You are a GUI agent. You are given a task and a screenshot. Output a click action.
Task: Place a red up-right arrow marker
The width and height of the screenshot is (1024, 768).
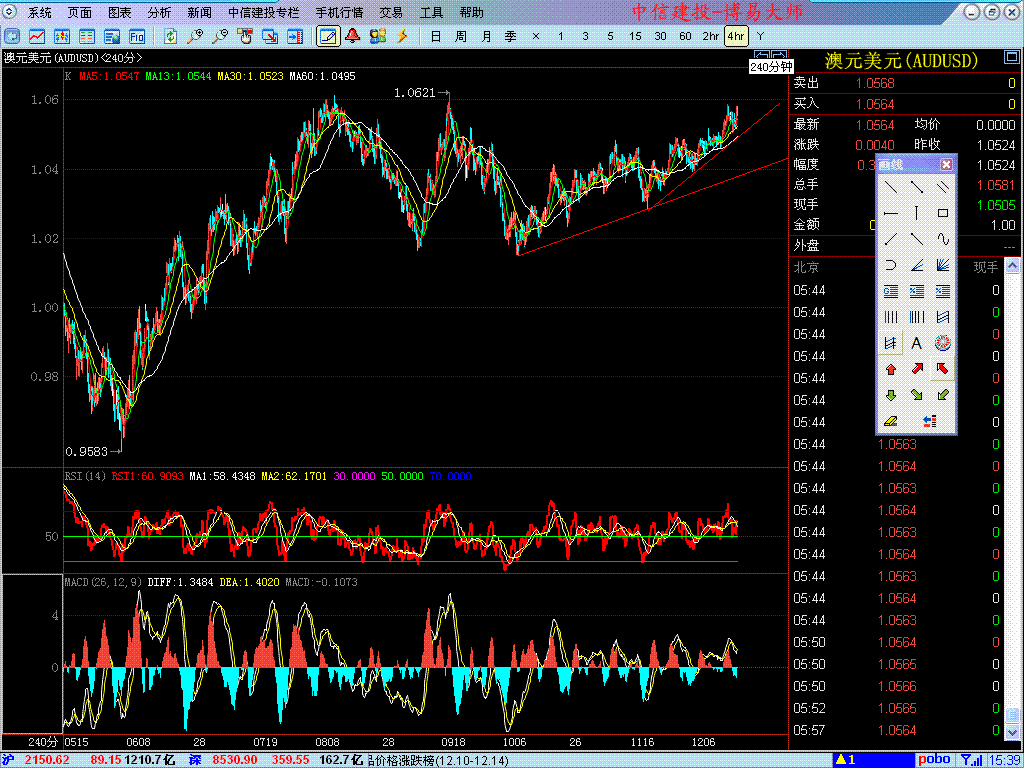click(x=917, y=369)
